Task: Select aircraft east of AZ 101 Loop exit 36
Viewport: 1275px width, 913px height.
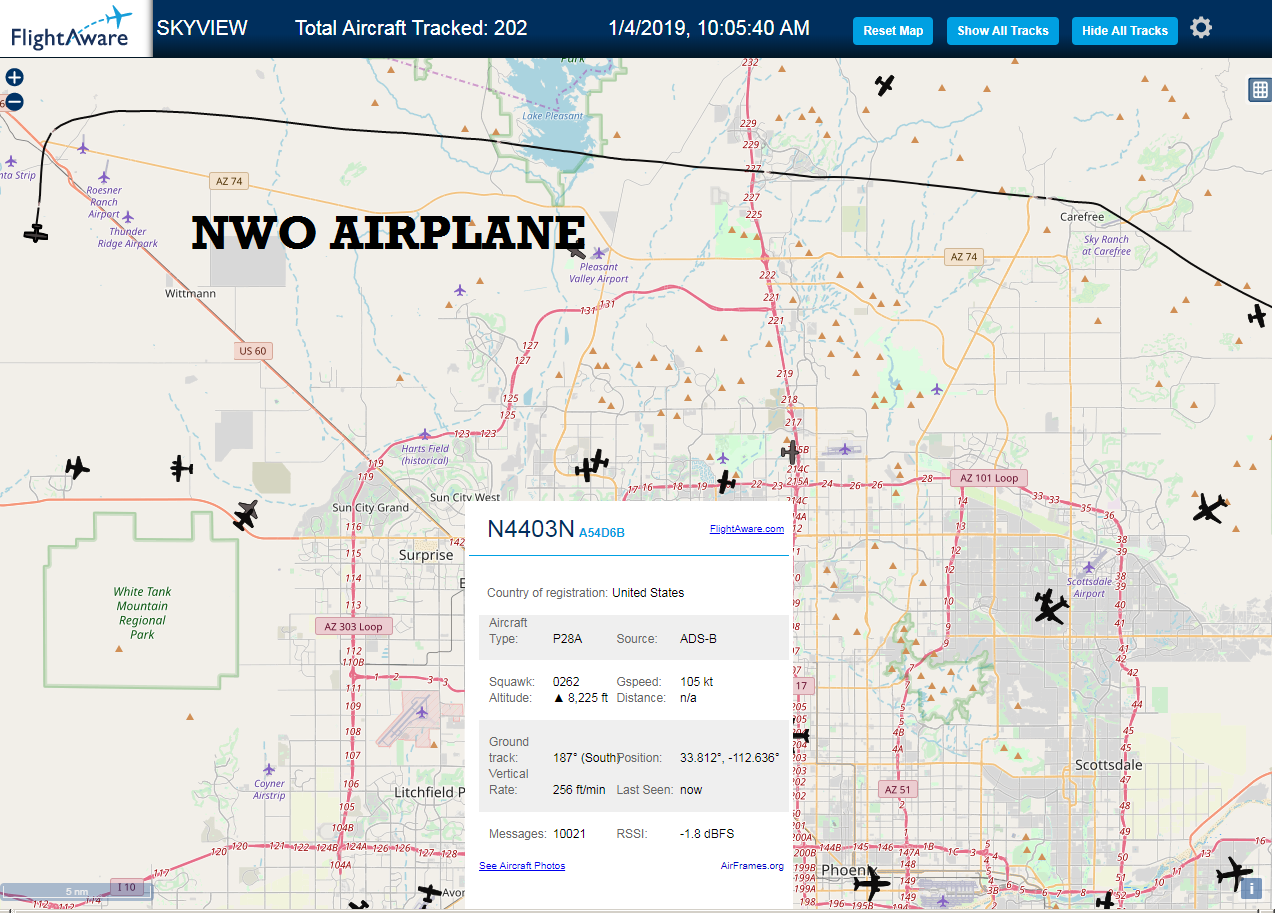Action: (x=1210, y=509)
